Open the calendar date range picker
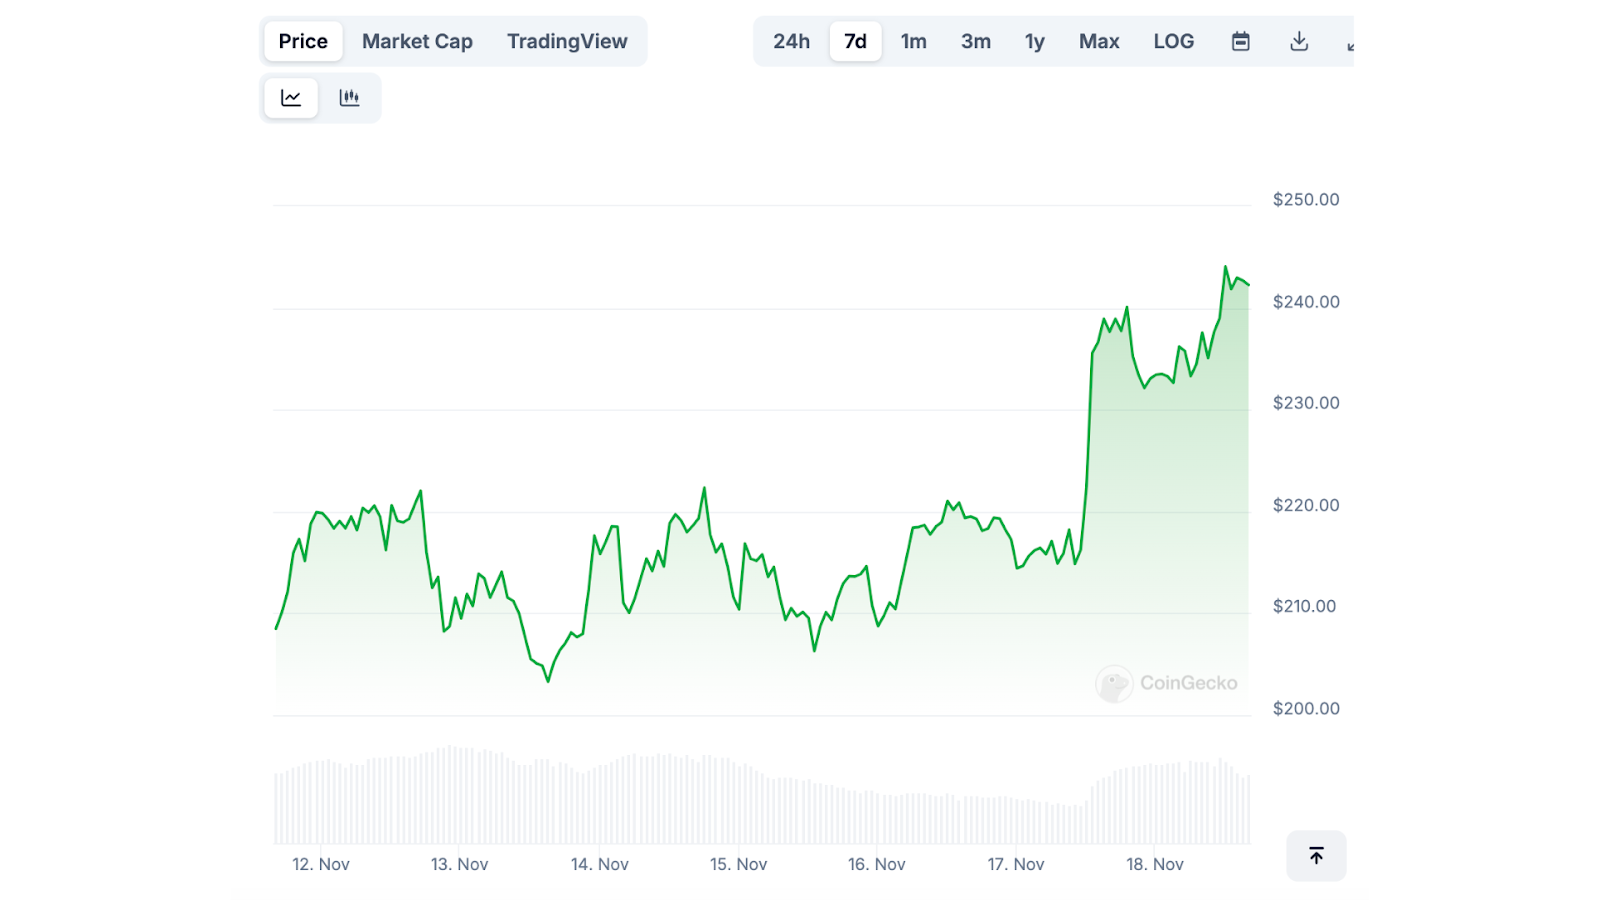Image resolution: width=1600 pixels, height=900 pixels. point(1241,41)
